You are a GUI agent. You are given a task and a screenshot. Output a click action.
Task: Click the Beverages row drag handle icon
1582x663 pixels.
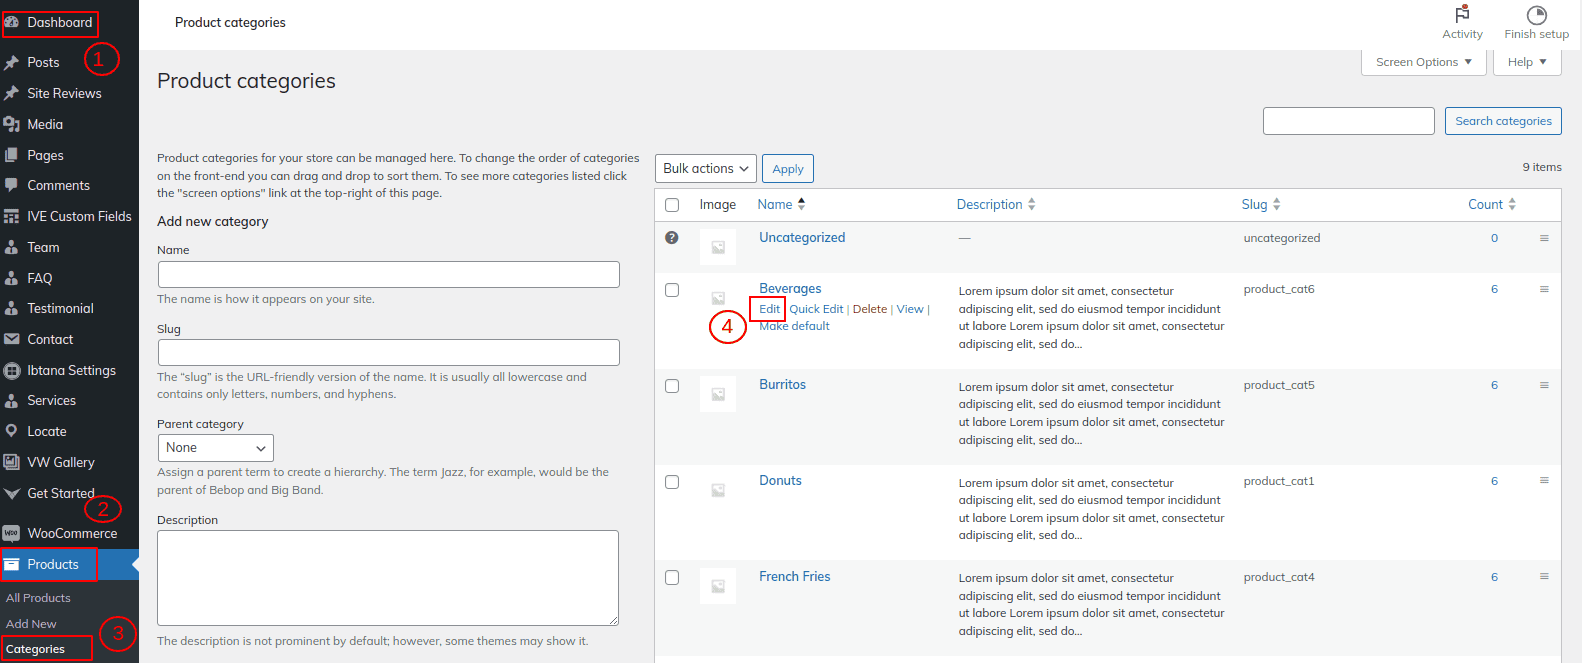pyautogui.click(x=1544, y=289)
